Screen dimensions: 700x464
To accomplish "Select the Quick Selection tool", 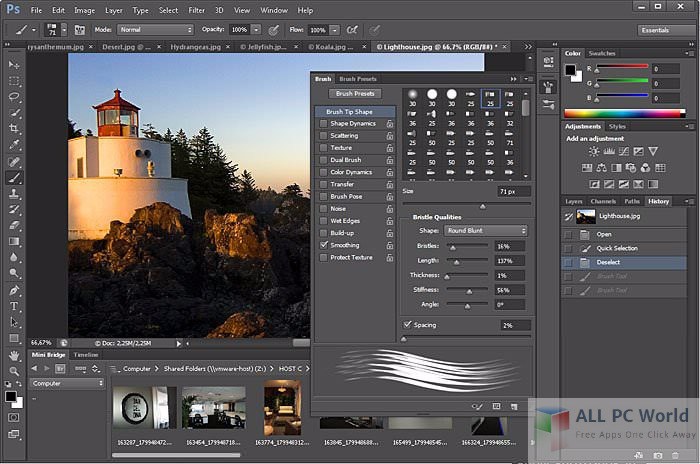I will [14, 113].
